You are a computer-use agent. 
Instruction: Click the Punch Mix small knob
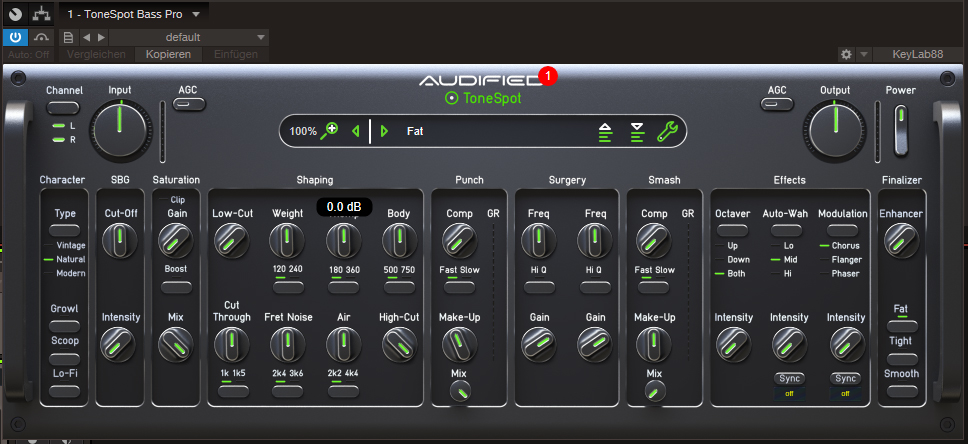click(x=460, y=391)
